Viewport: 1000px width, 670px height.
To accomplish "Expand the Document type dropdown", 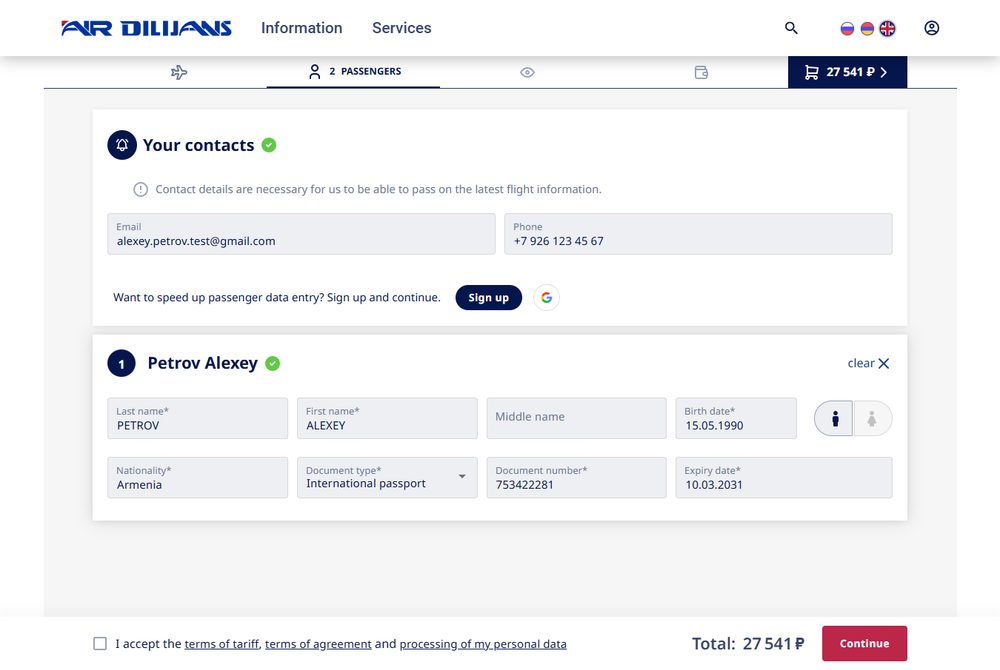I will coord(387,477).
